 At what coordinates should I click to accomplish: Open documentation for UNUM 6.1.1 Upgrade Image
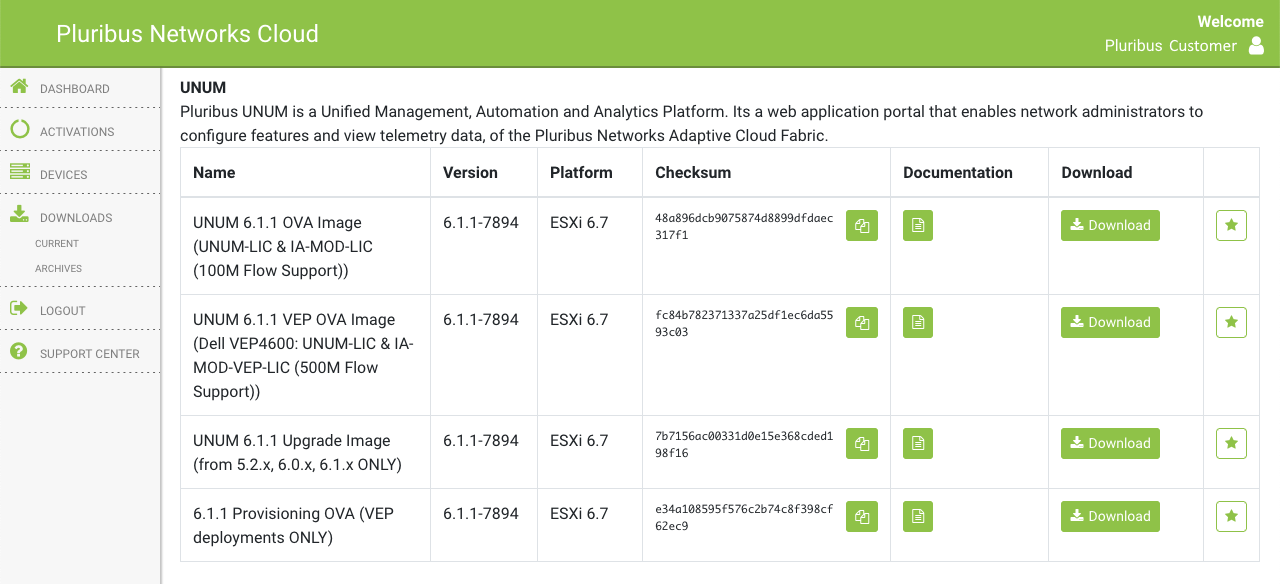click(918, 444)
